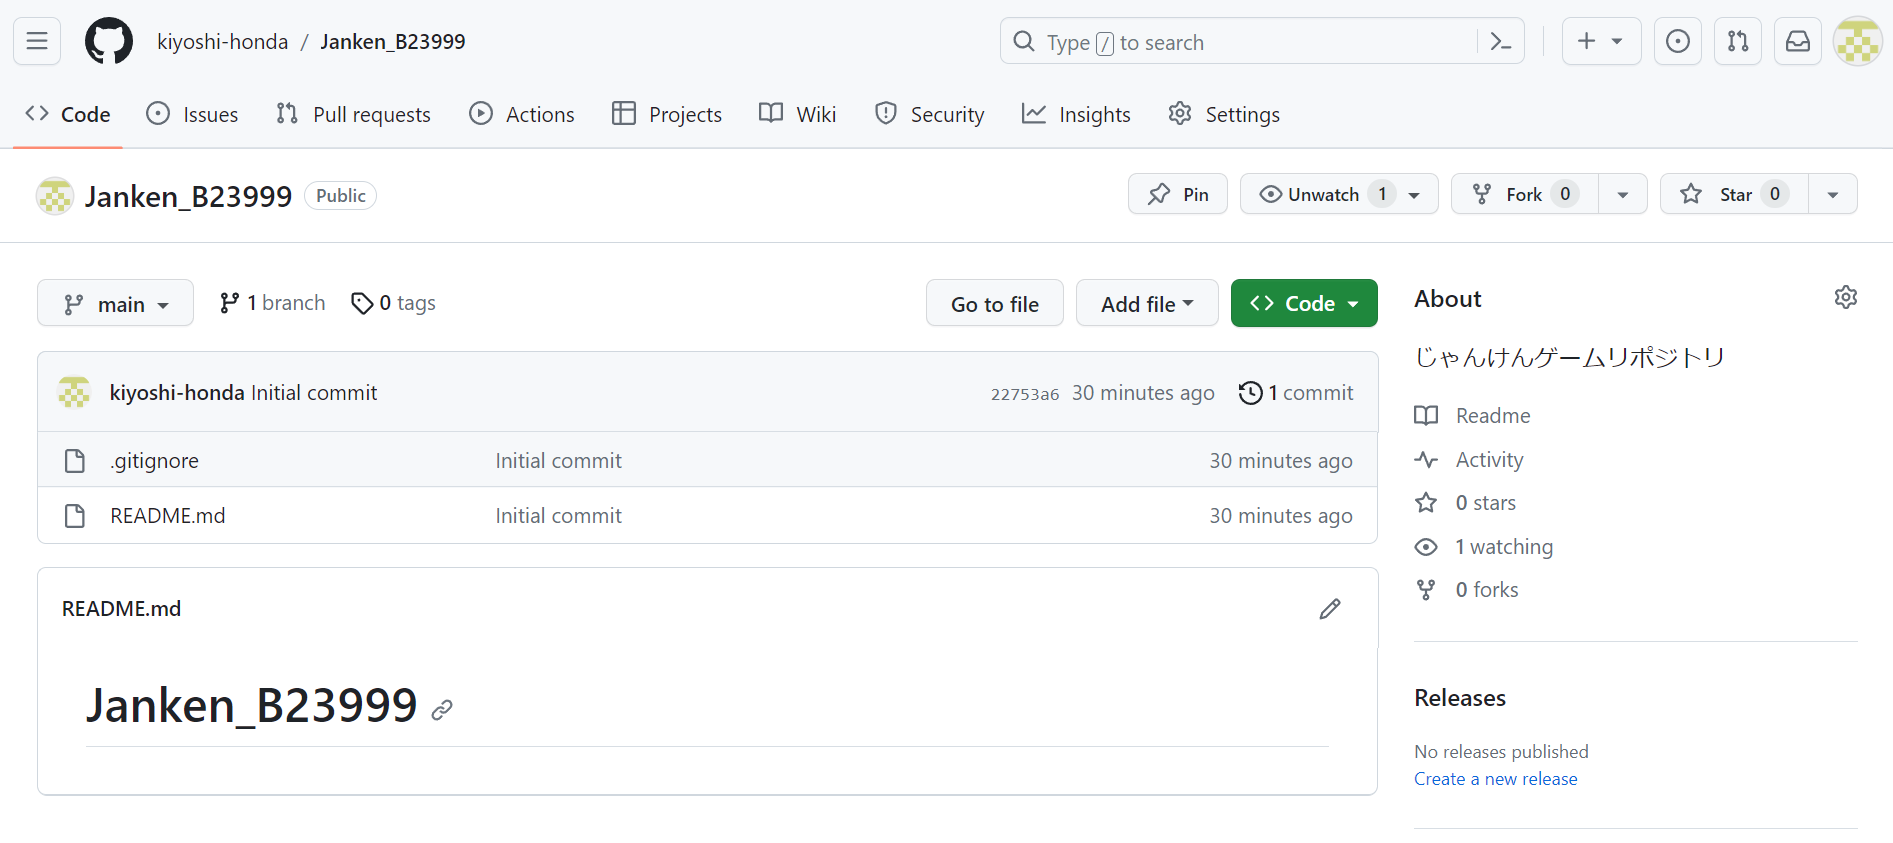This screenshot has width=1893, height=843.
Task: Open the GitHub homepage logo
Action: tap(108, 41)
